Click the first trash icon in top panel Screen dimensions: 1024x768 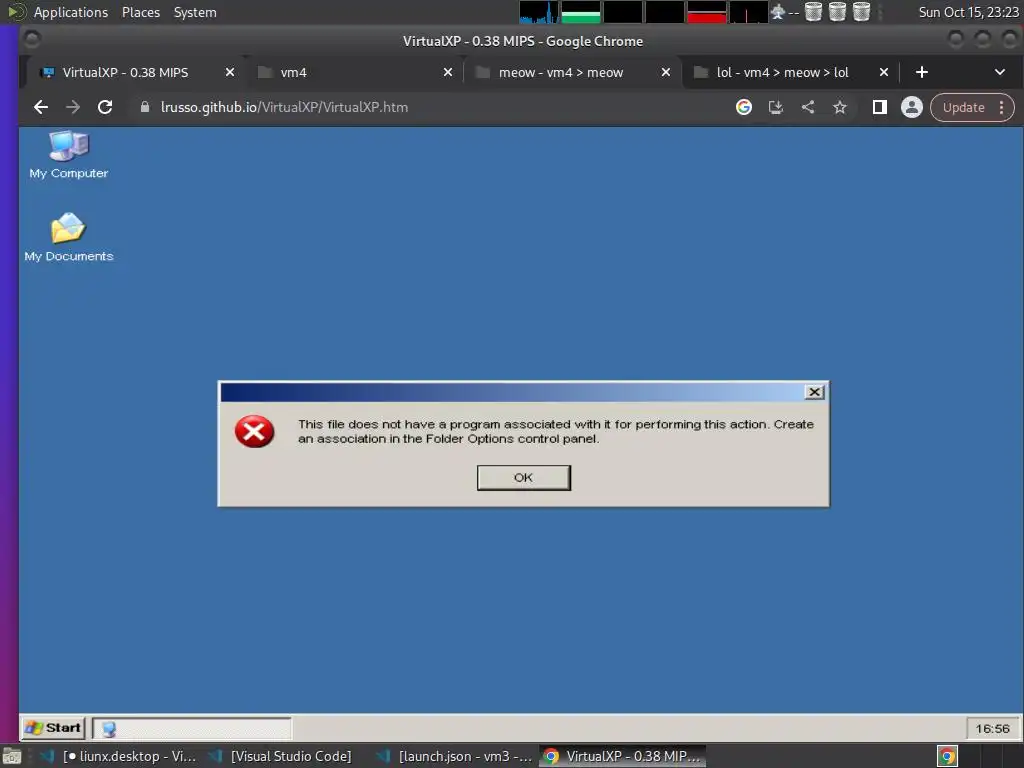coord(813,12)
